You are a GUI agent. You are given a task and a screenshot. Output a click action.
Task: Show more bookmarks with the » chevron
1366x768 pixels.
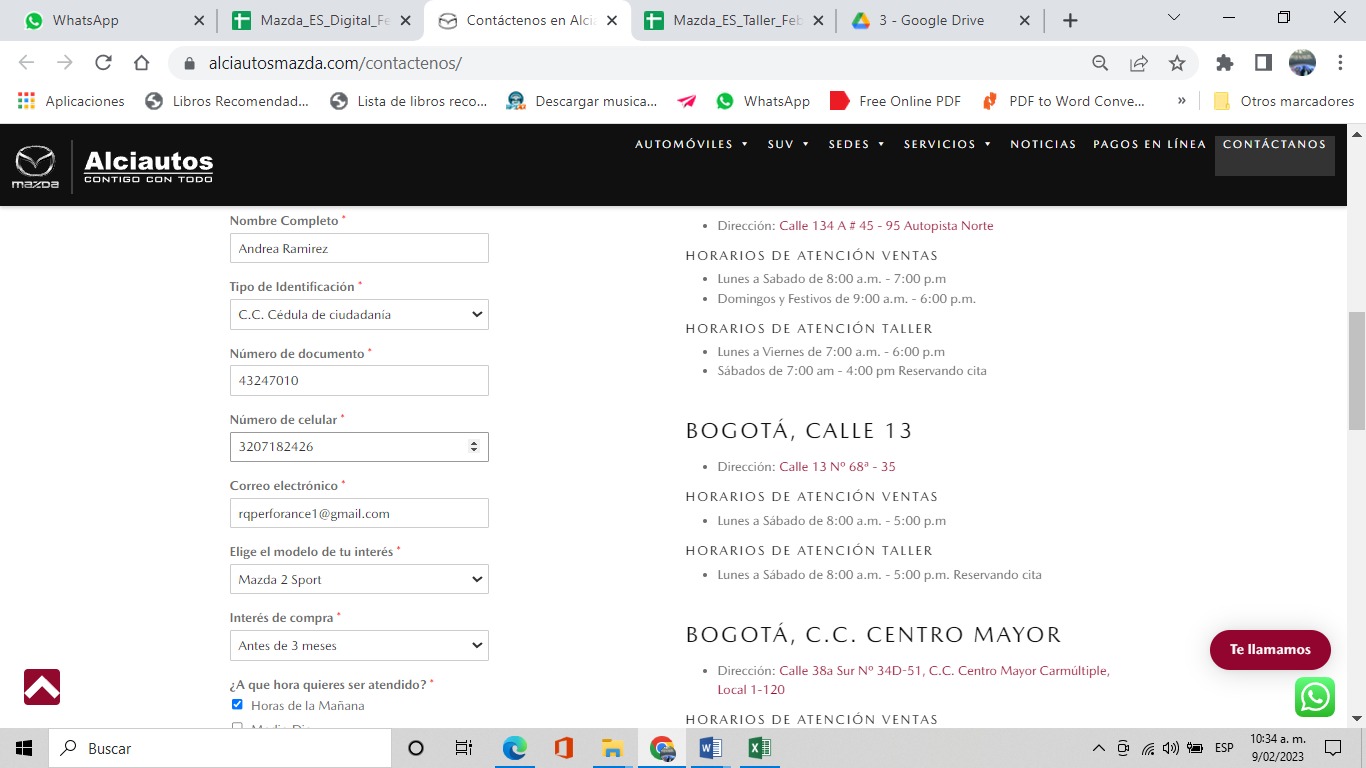coord(1182,101)
